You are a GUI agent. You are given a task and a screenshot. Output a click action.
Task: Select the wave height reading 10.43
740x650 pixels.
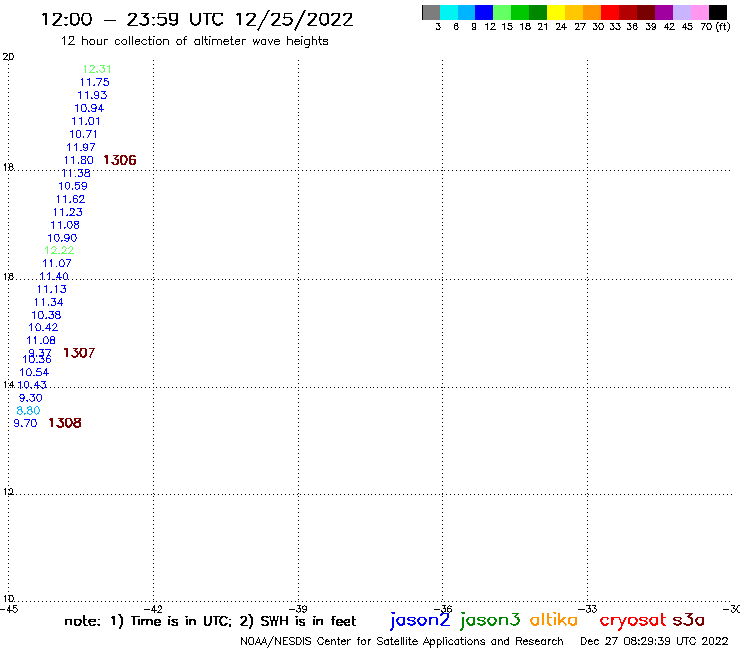click(x=32, y=385)
